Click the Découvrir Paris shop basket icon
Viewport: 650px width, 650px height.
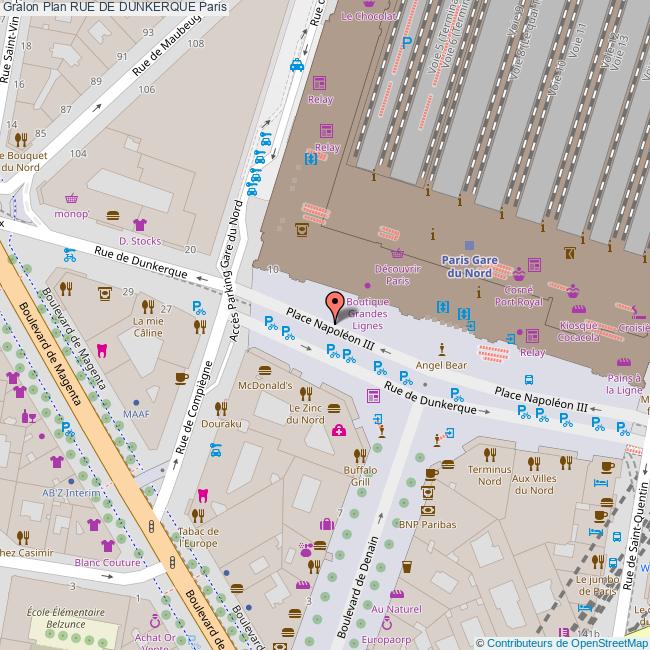point(398,253)
